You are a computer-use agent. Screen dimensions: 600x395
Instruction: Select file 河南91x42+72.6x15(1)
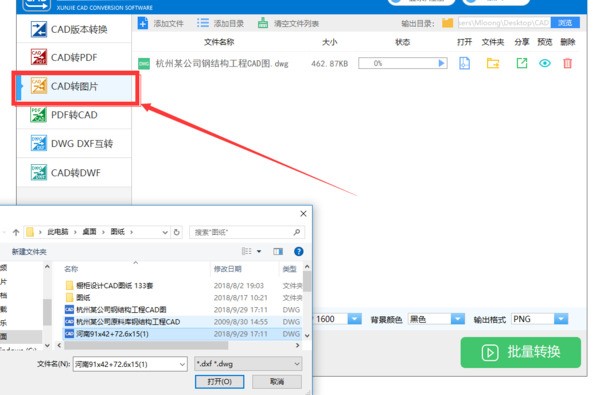[x=112, y=334]
